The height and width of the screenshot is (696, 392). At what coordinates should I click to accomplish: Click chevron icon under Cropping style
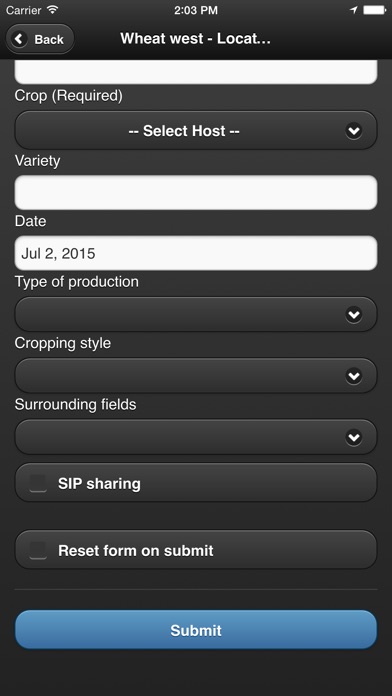(x=354, y=376)
